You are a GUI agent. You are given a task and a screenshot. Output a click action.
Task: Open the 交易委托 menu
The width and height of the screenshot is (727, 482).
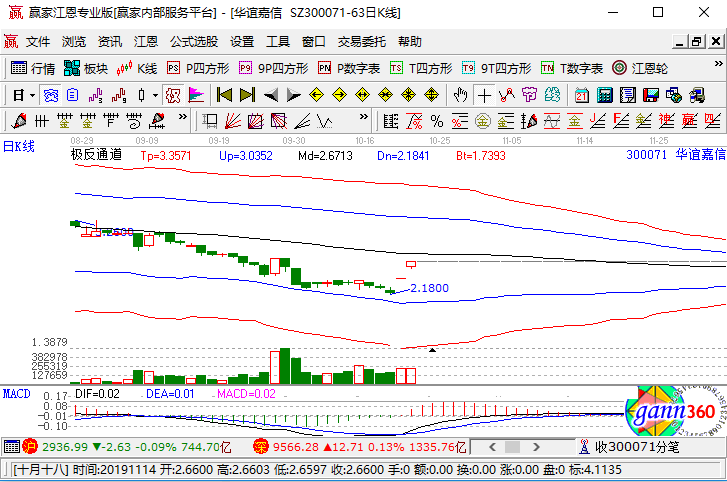point(362,42)
